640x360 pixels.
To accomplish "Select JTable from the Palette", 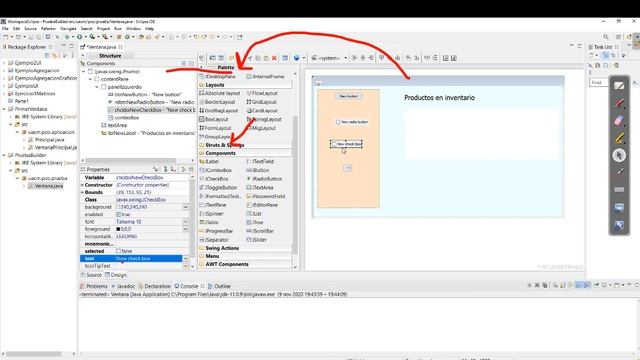I will [209, 222].
